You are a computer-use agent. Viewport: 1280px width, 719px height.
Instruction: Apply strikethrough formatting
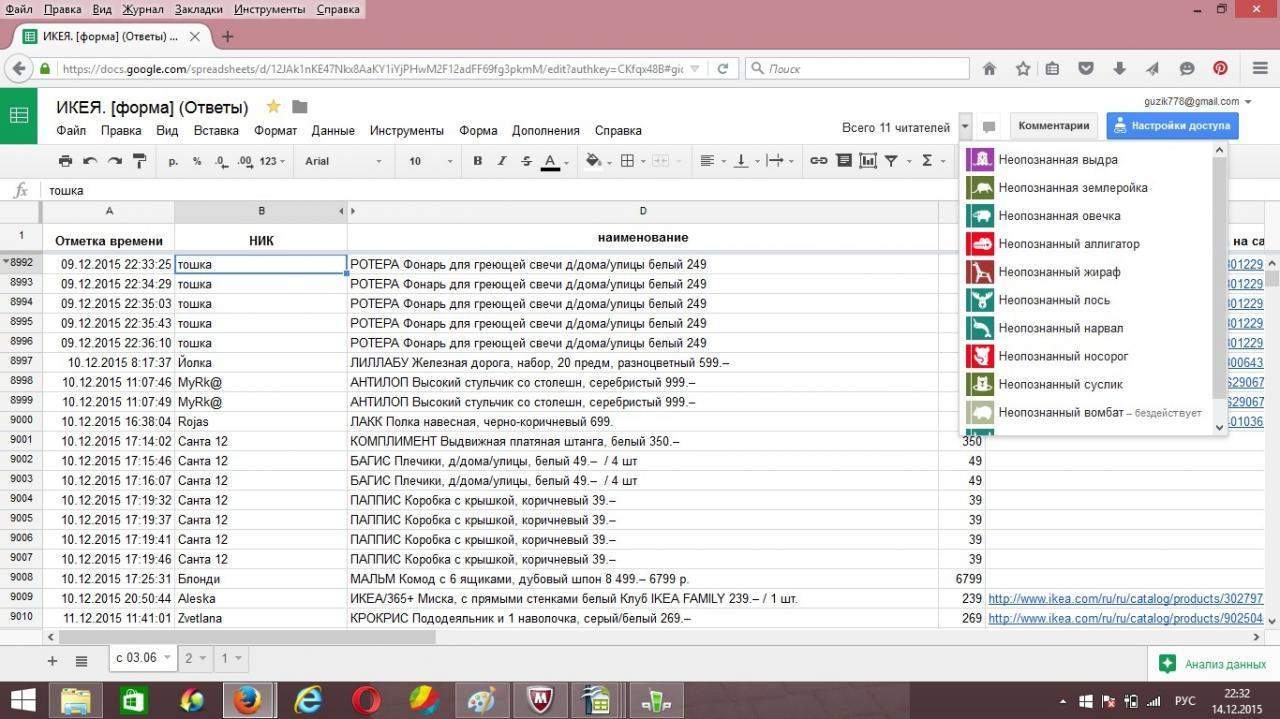click(x=527, y=161)
